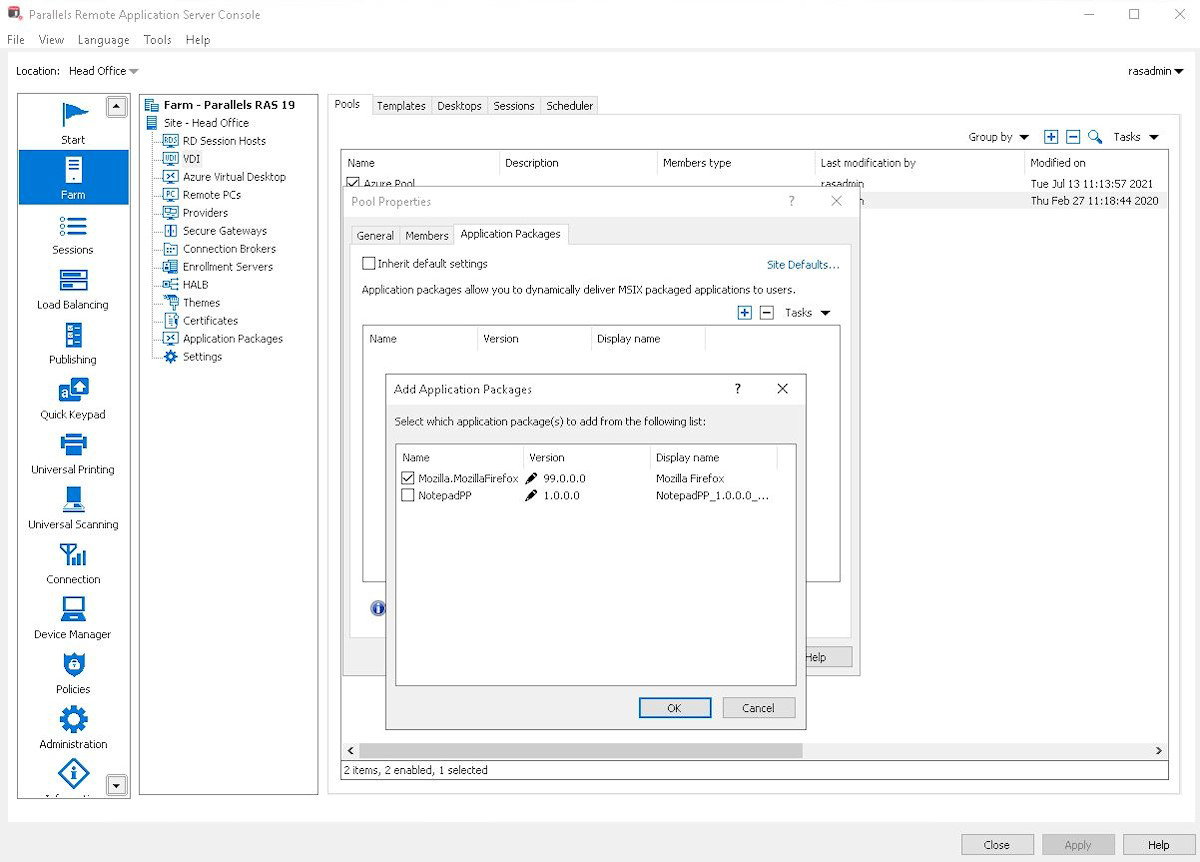Image resolution: width=1200 pixels, height=862 pixels.
Task: Select Providers tree node
Action: click(x=205, y=213)
